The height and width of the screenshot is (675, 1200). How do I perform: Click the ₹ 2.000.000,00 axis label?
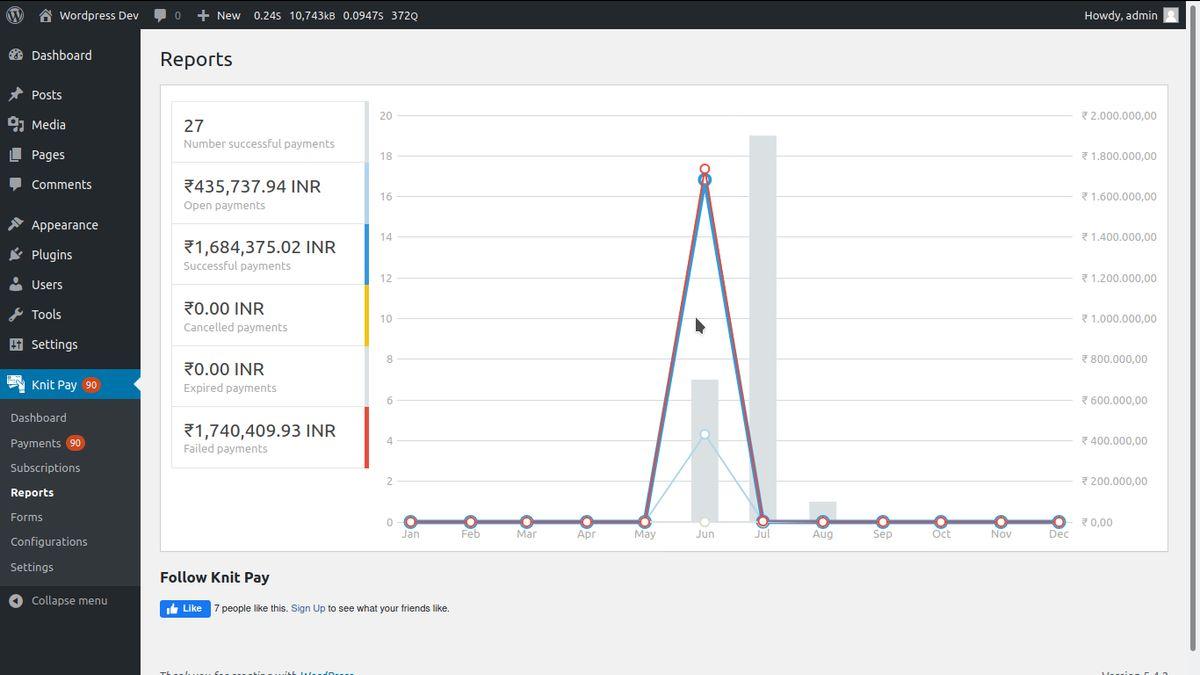pos(1119,116)
